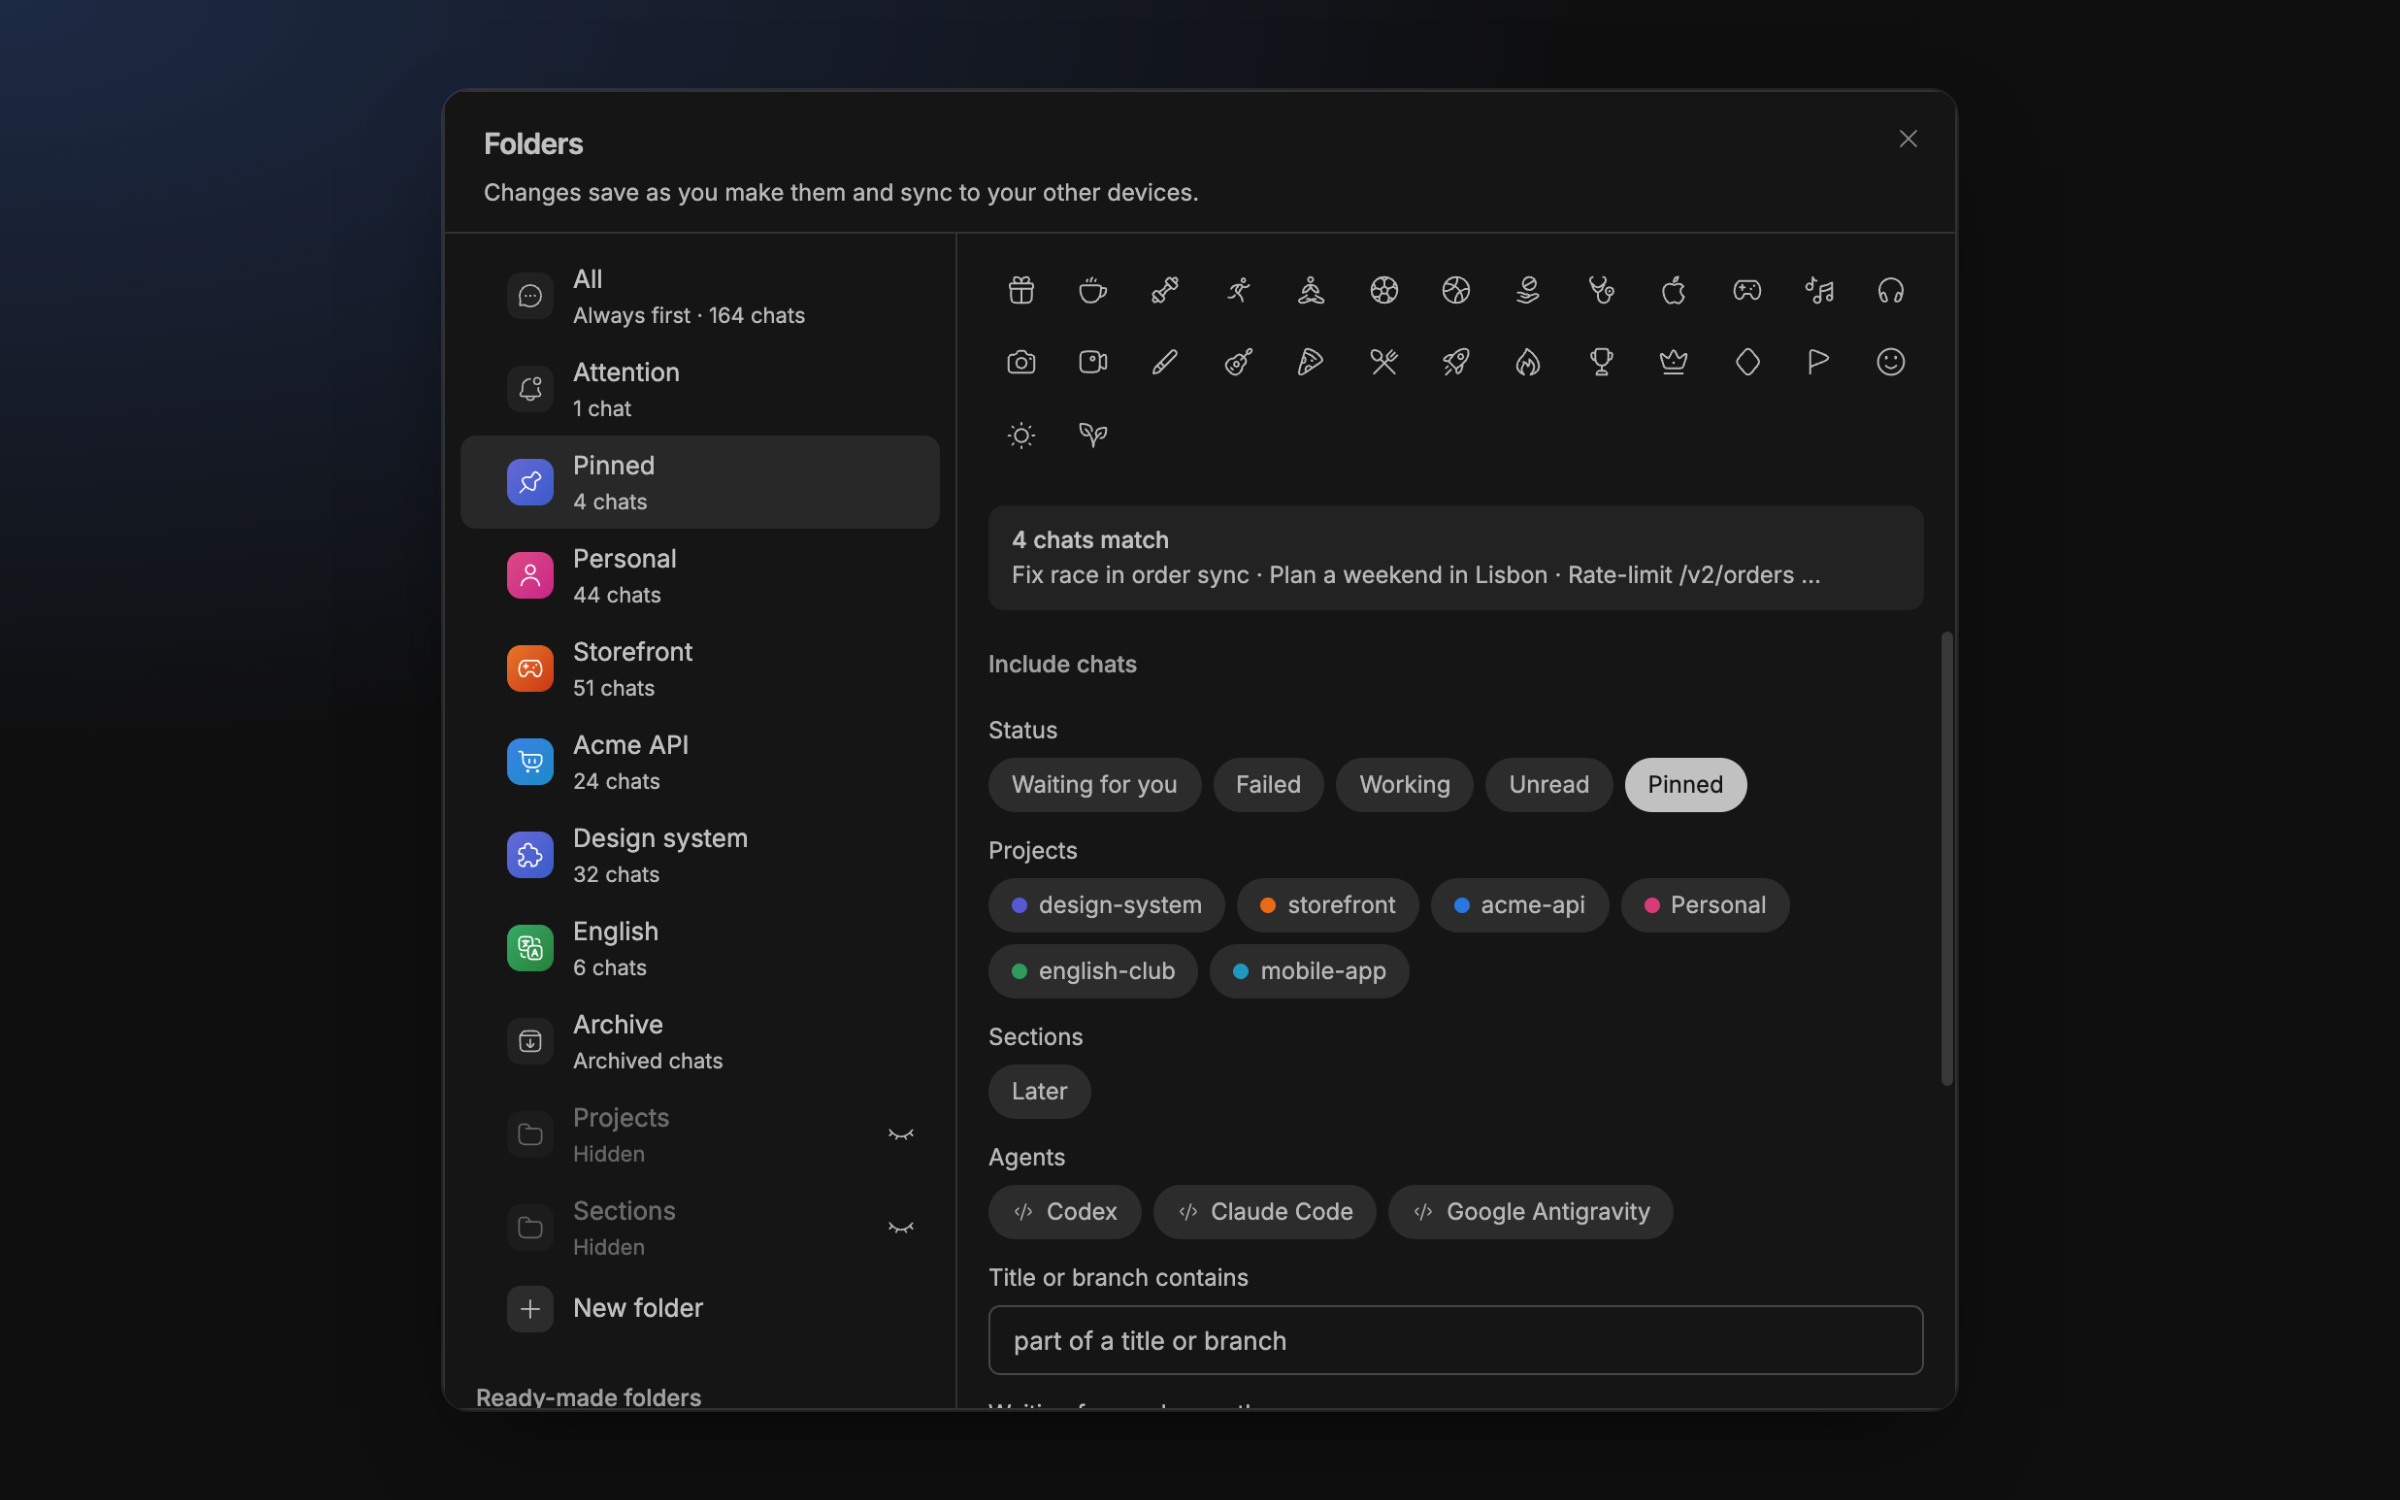Choose the sprout leaf icon
The height and width of the screenshot is (1500, 2400).
coord(1093,435)
